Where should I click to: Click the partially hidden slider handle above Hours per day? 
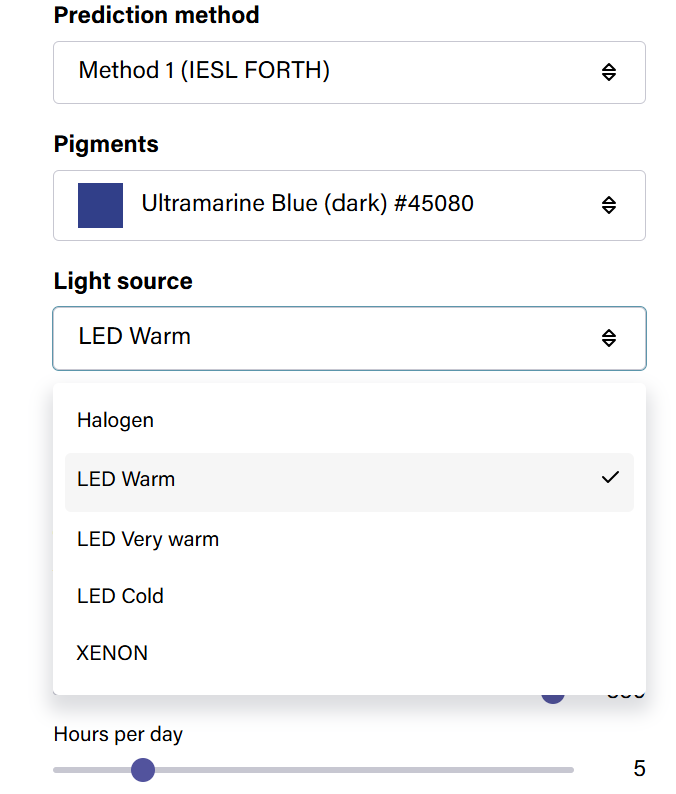[x=553, y=699]
